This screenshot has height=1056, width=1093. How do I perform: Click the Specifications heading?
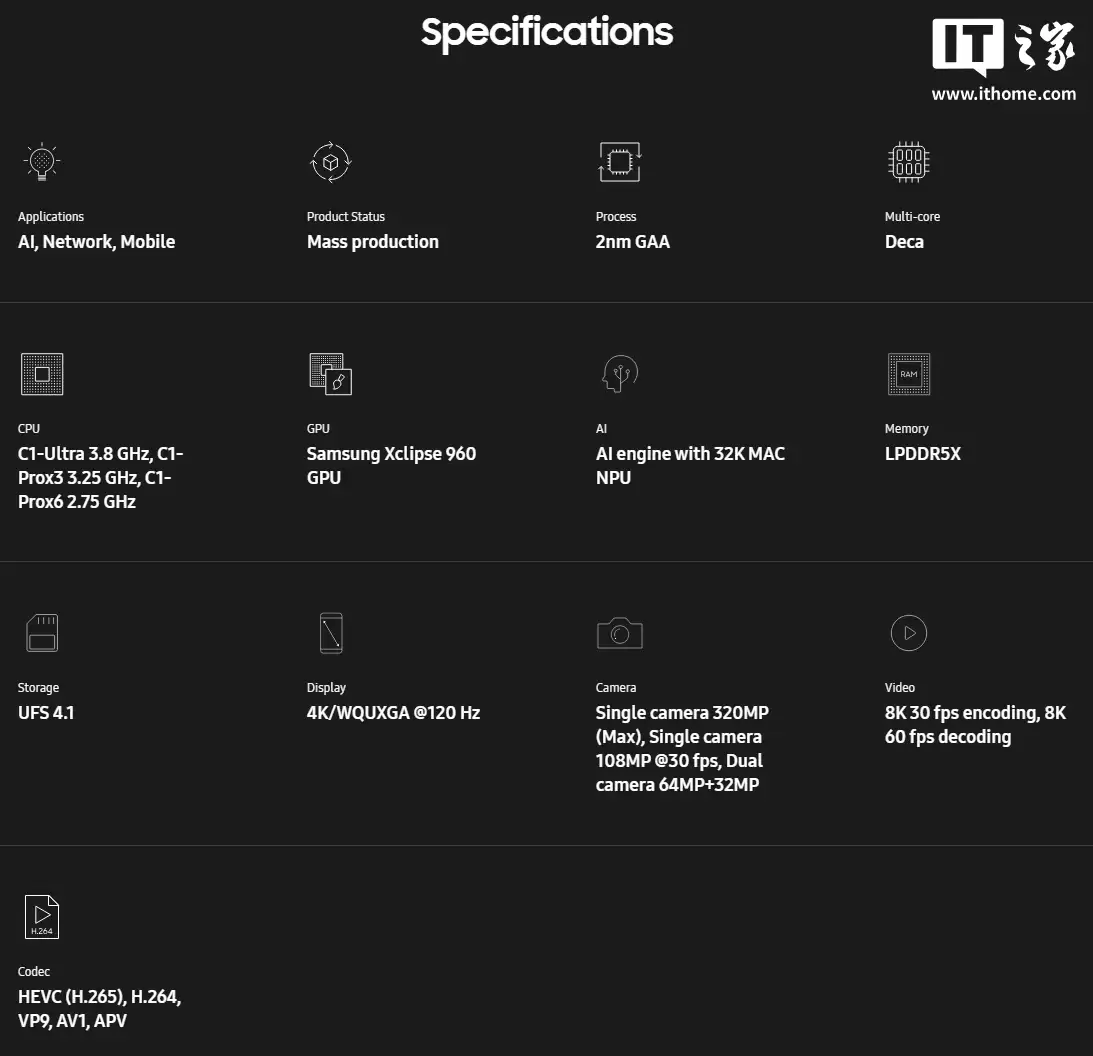pyautogui.click(x=546, y=32)
